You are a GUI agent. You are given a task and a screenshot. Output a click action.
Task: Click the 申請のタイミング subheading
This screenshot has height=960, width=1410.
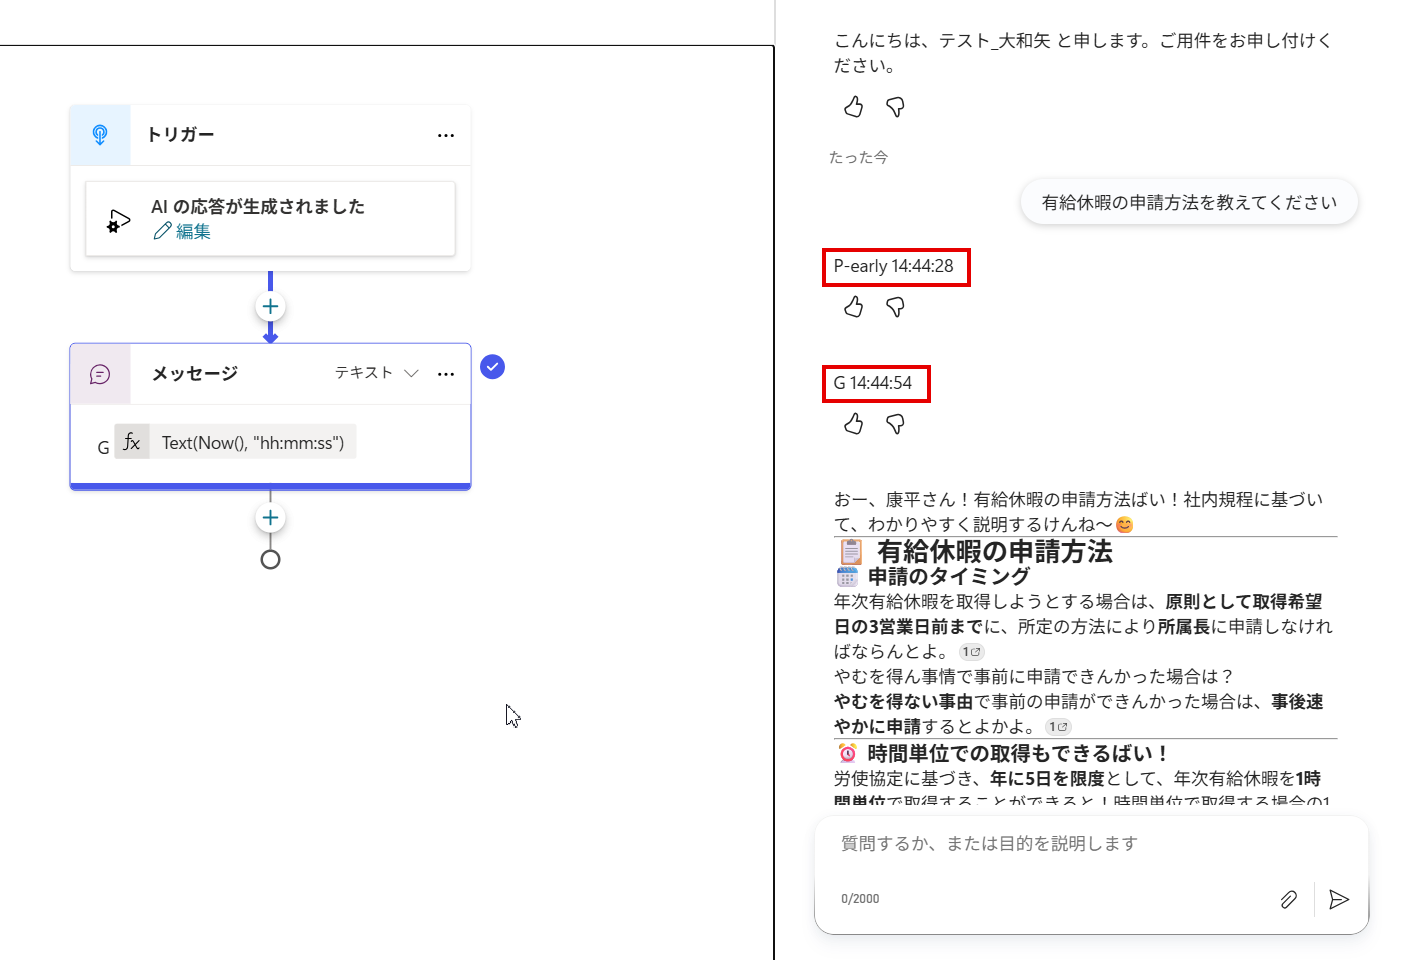[949, 577]
